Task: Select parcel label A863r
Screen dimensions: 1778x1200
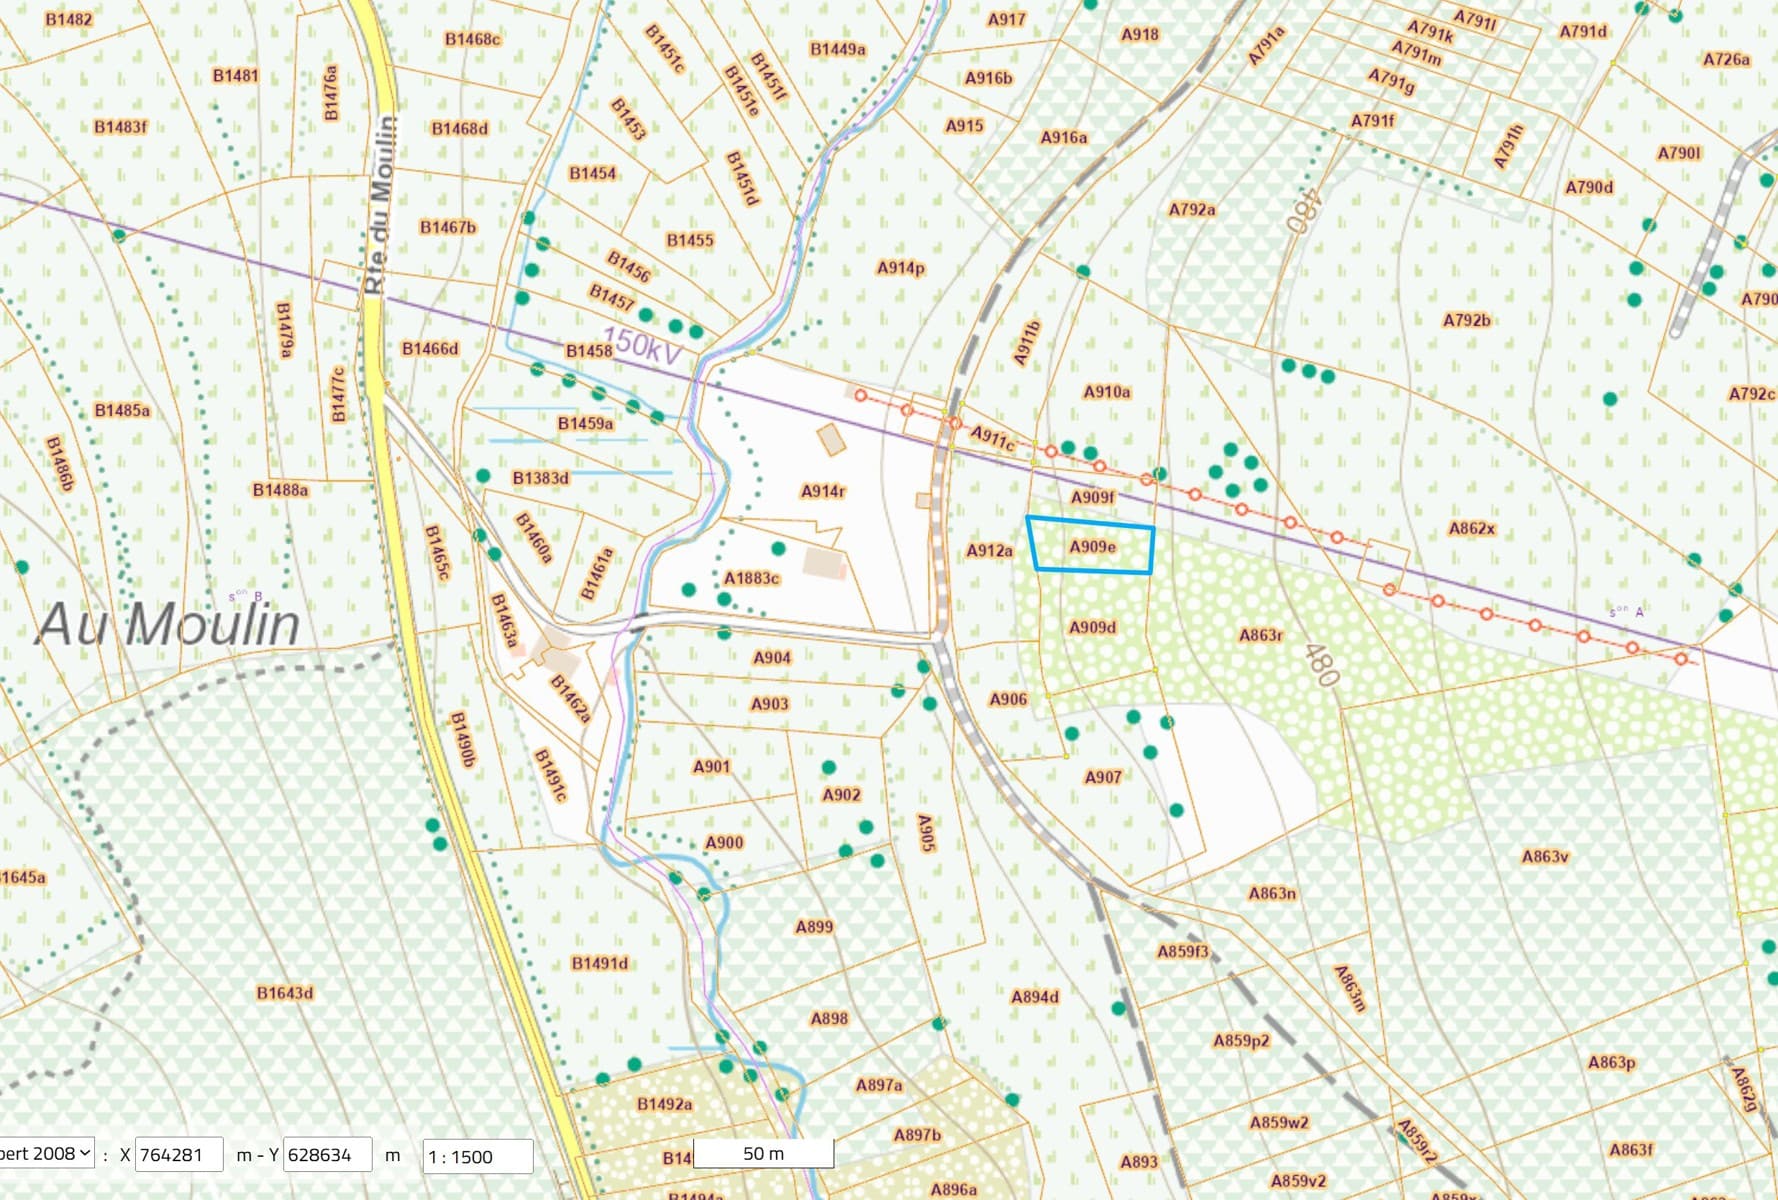Action: (1260, 634)
